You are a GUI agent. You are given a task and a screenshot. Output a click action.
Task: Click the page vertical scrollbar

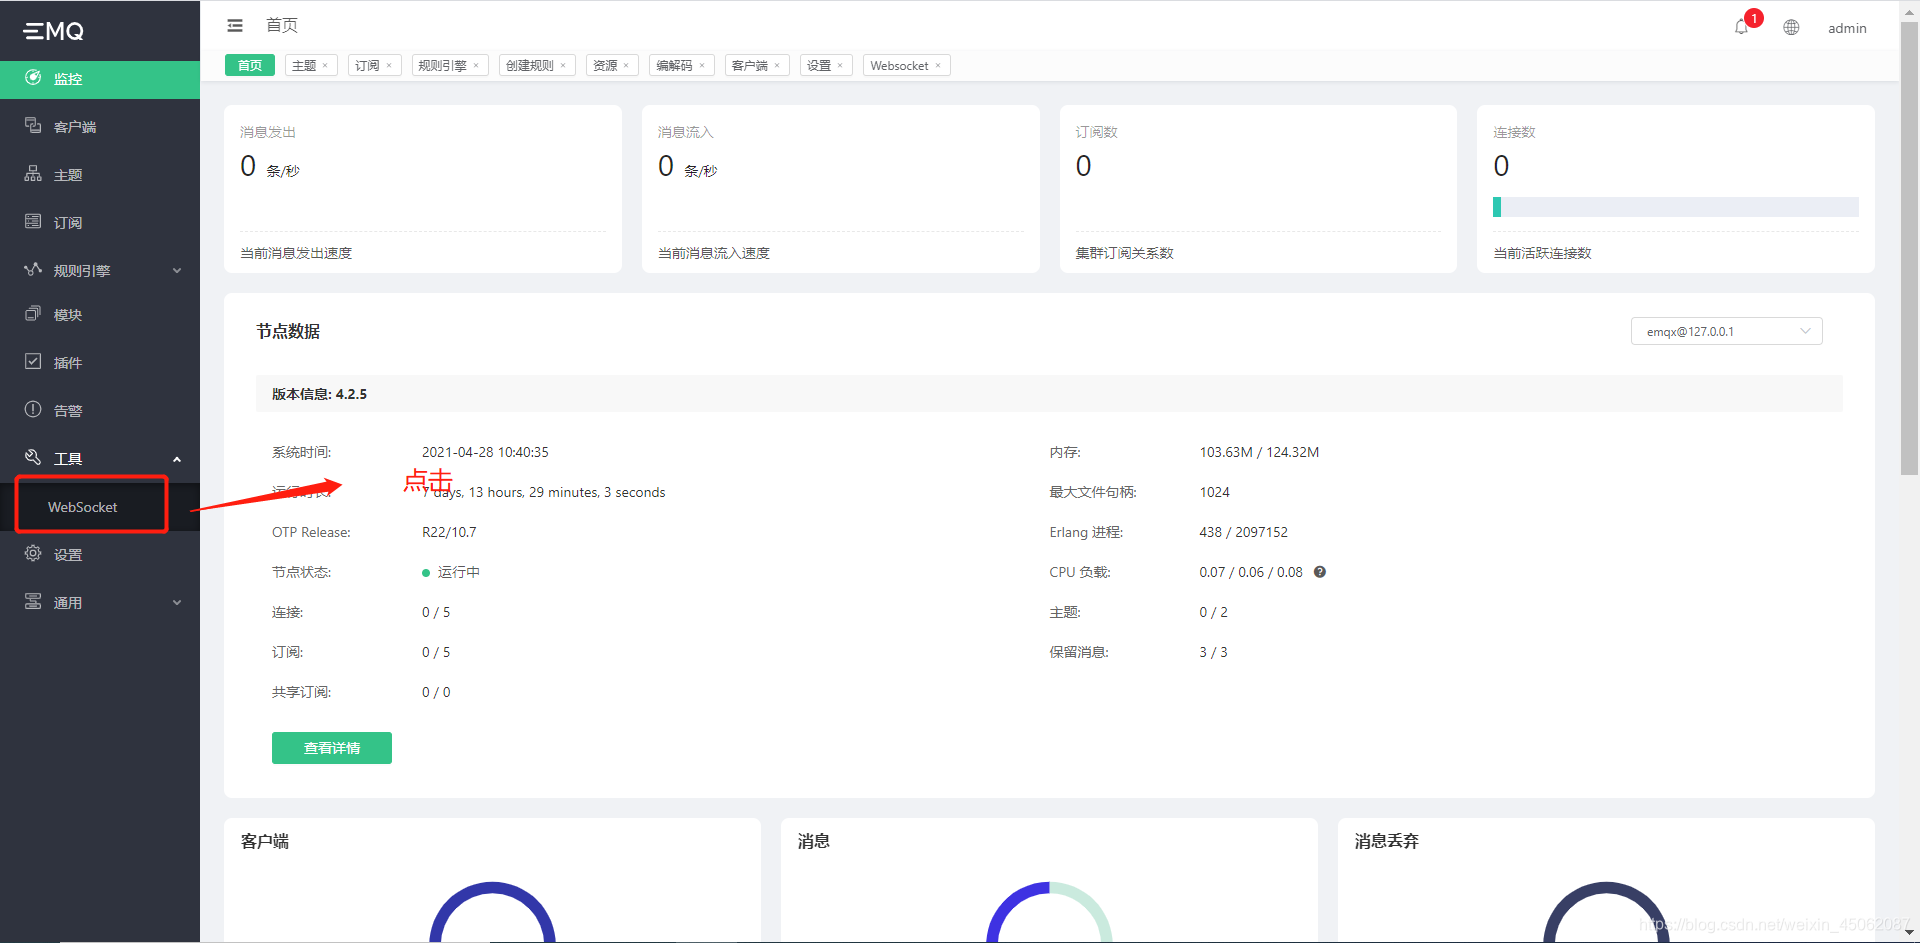click(1909, 250)
